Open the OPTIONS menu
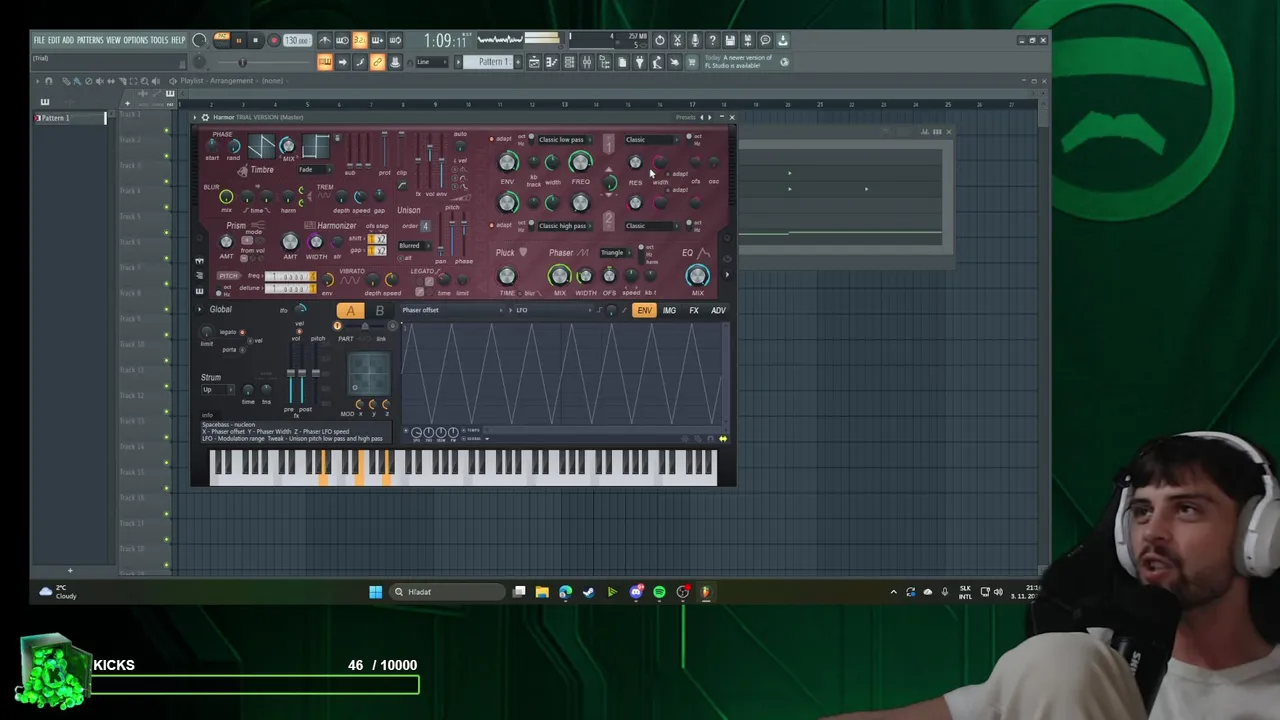1280x720 pixels. [135, 40]
